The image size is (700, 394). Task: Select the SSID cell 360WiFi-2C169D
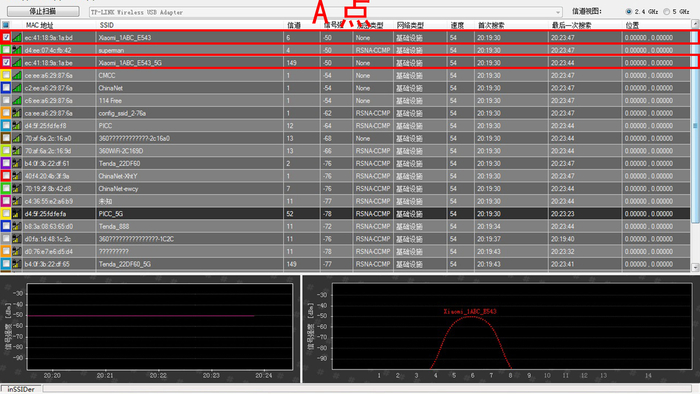click(x=121, y=151)
